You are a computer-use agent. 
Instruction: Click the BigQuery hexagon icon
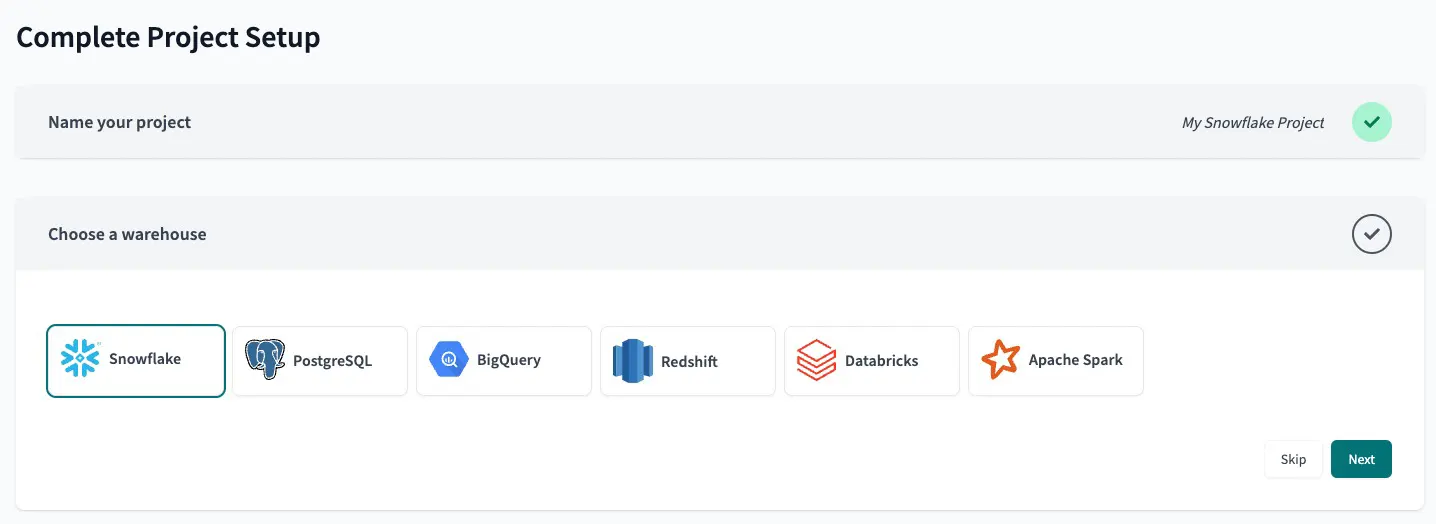click(x=449, y=360)
